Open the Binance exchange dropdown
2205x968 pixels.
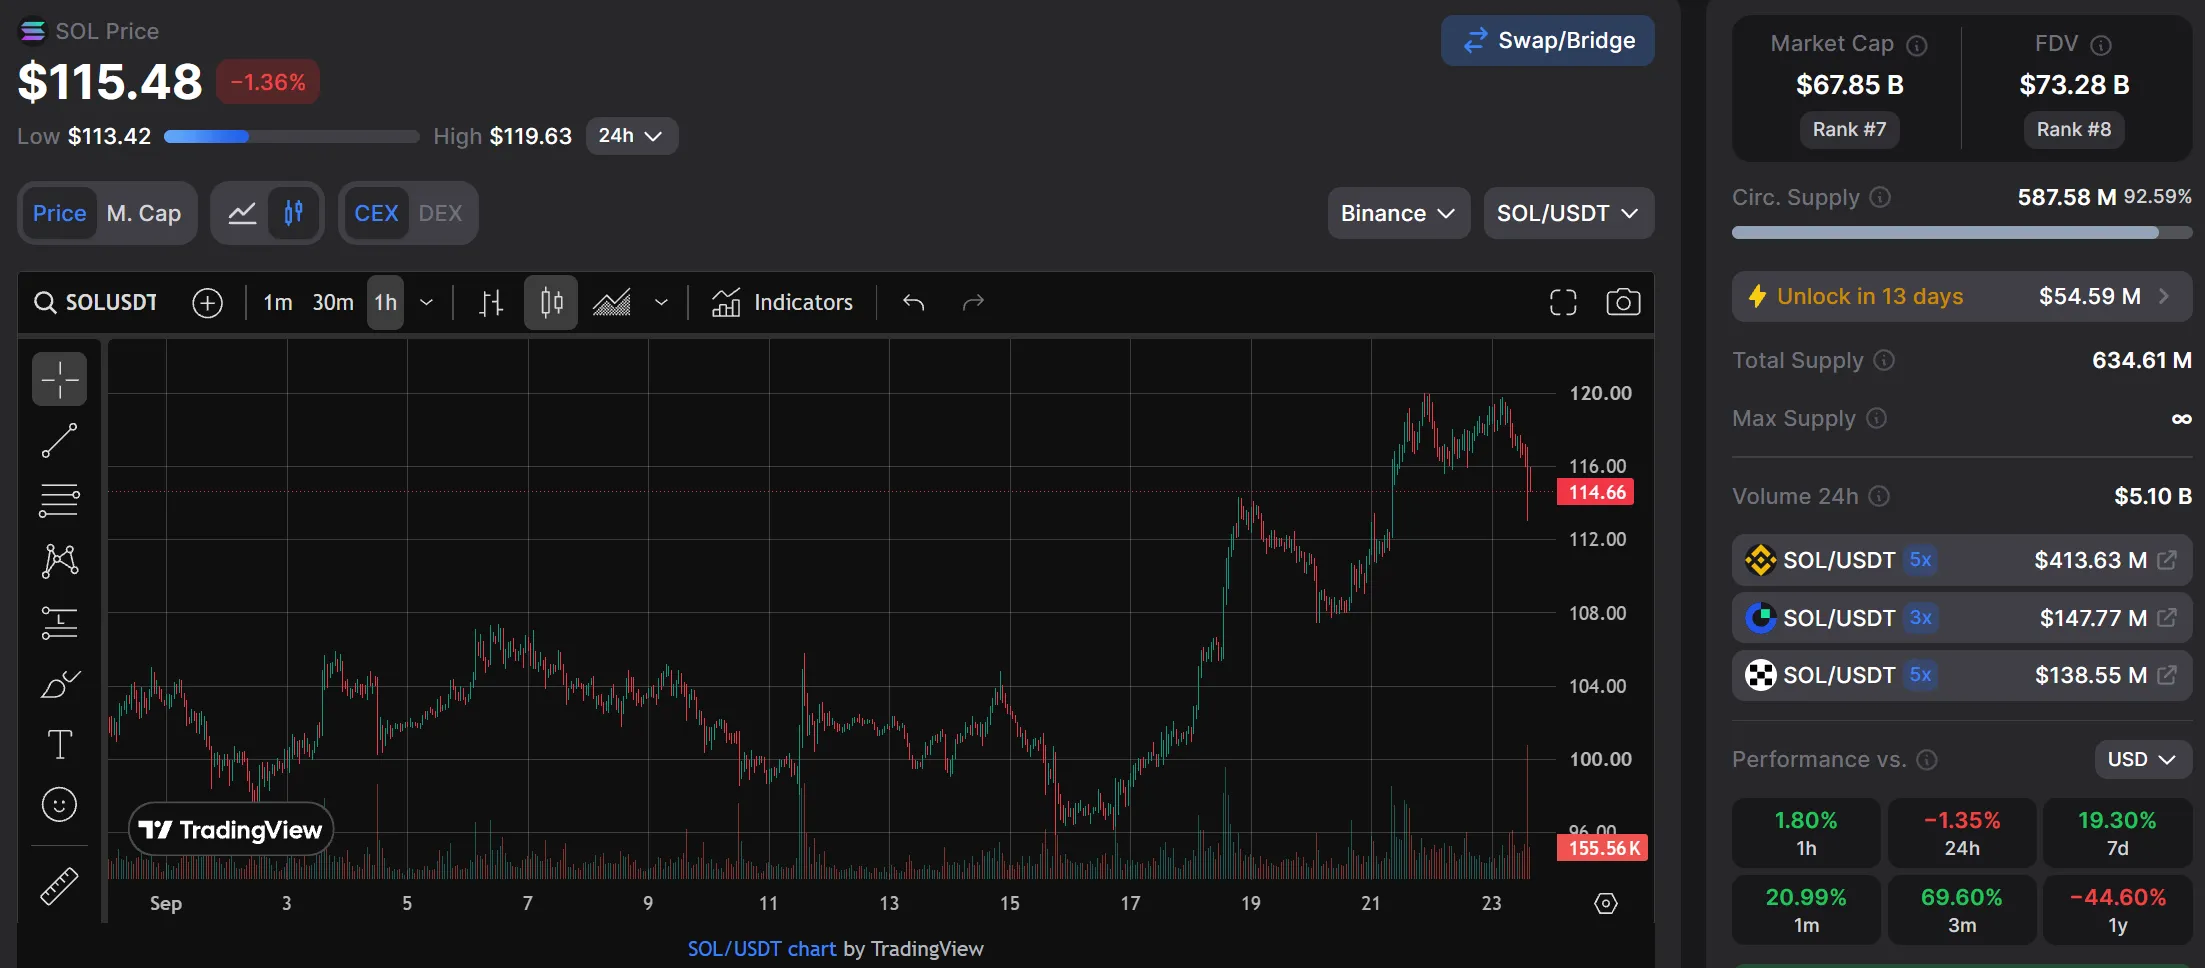pos(1398,213)
